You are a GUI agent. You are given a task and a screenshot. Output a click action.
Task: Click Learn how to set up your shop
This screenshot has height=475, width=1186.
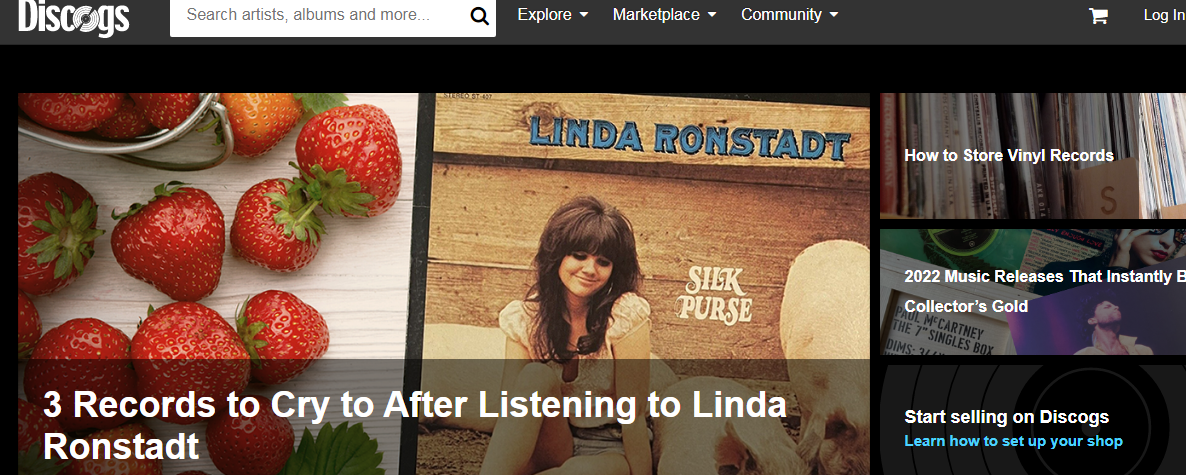tap(1014, 441)
